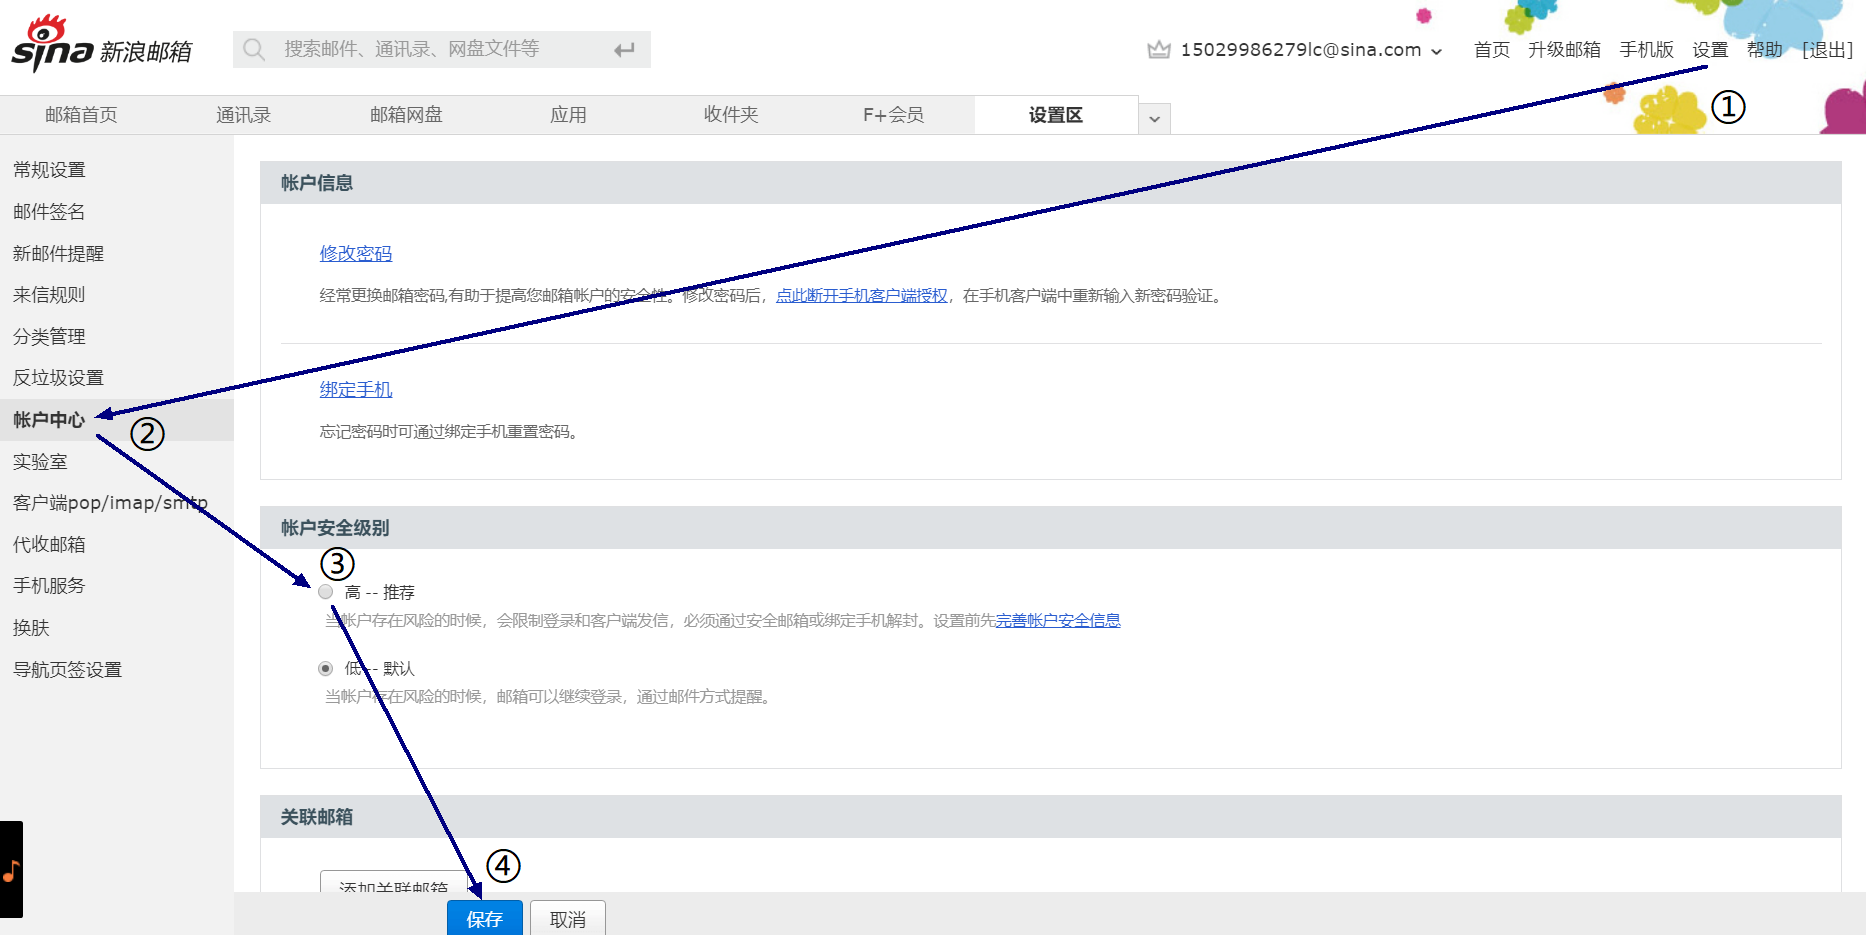Open the dropdown next to the email address
The height and width of the screenshot is (944, 1866).
[x=1438, y=50]
